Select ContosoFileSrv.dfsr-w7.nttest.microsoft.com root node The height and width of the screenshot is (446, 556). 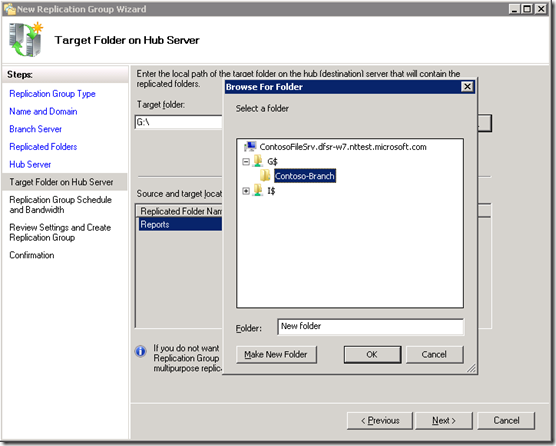pyautogui.click(x=343, y=147)
